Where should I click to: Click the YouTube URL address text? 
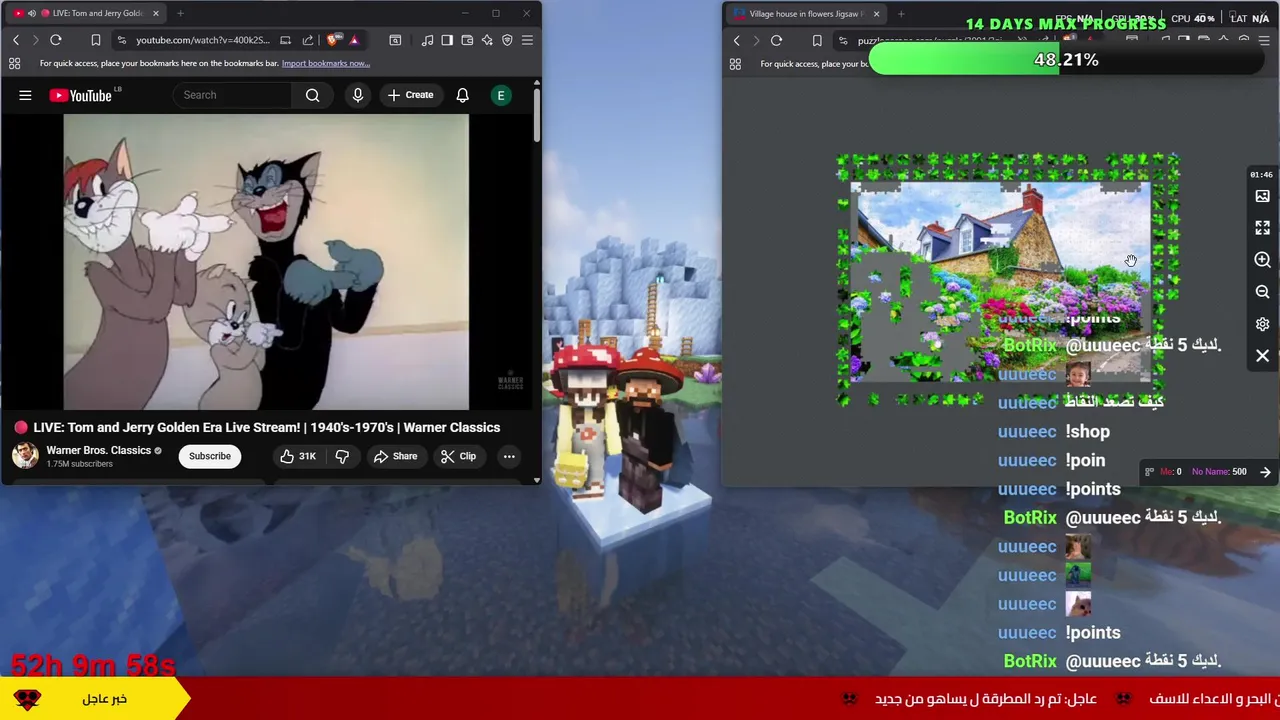point(203,40)
